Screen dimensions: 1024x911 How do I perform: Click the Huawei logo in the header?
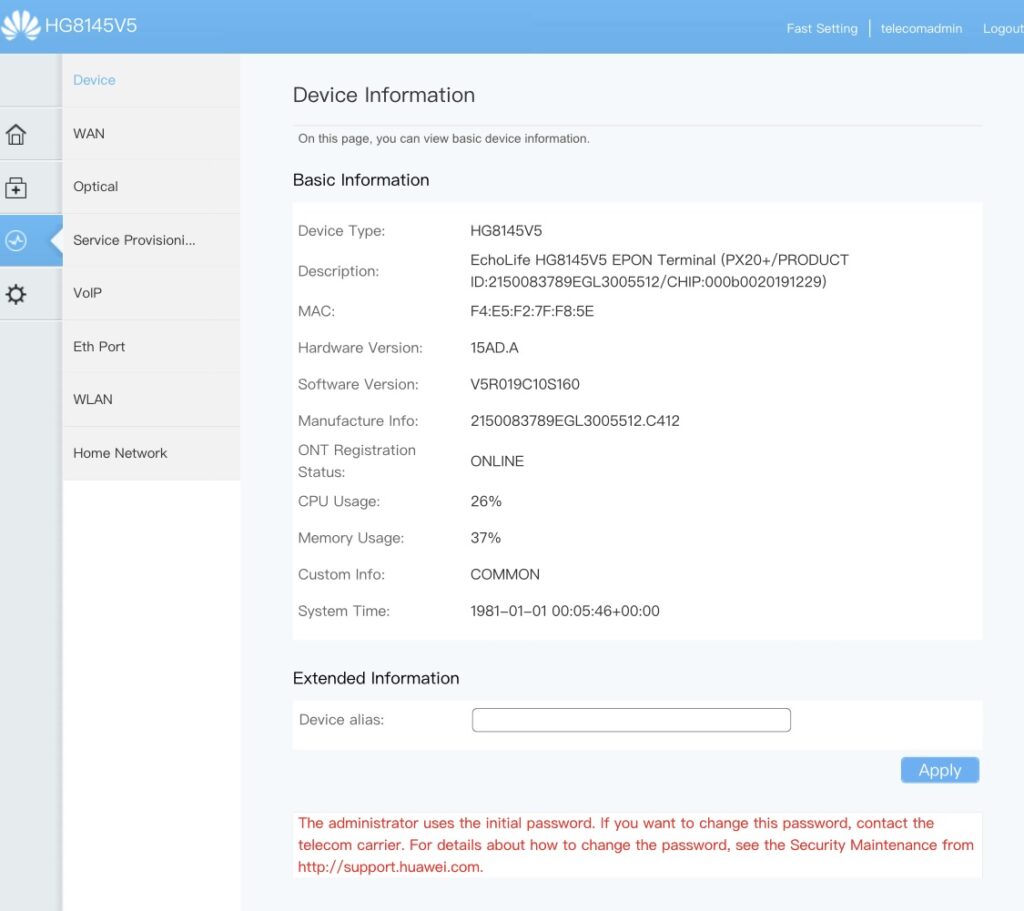coord(20,25)
